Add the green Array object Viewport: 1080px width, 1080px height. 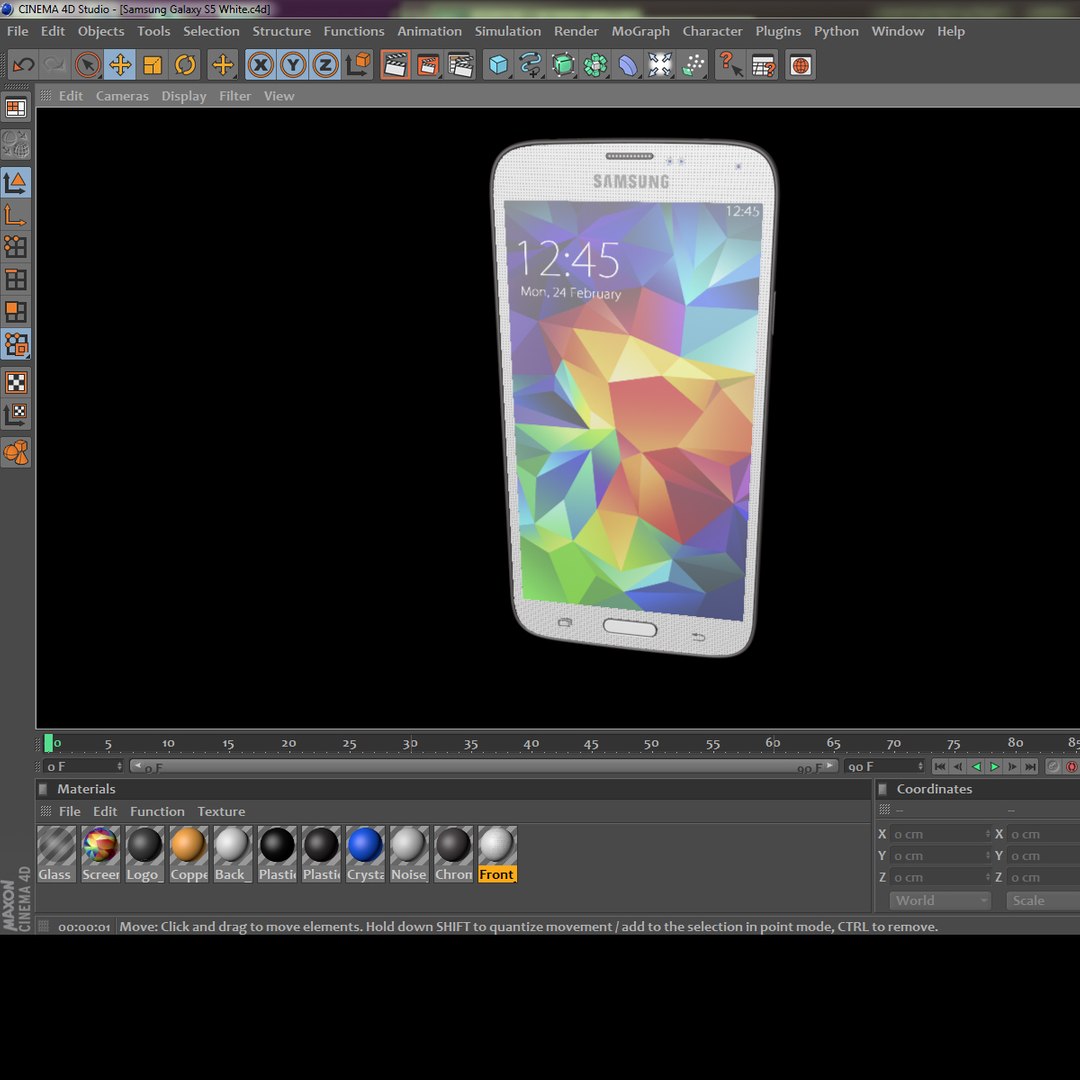[595, 65]
